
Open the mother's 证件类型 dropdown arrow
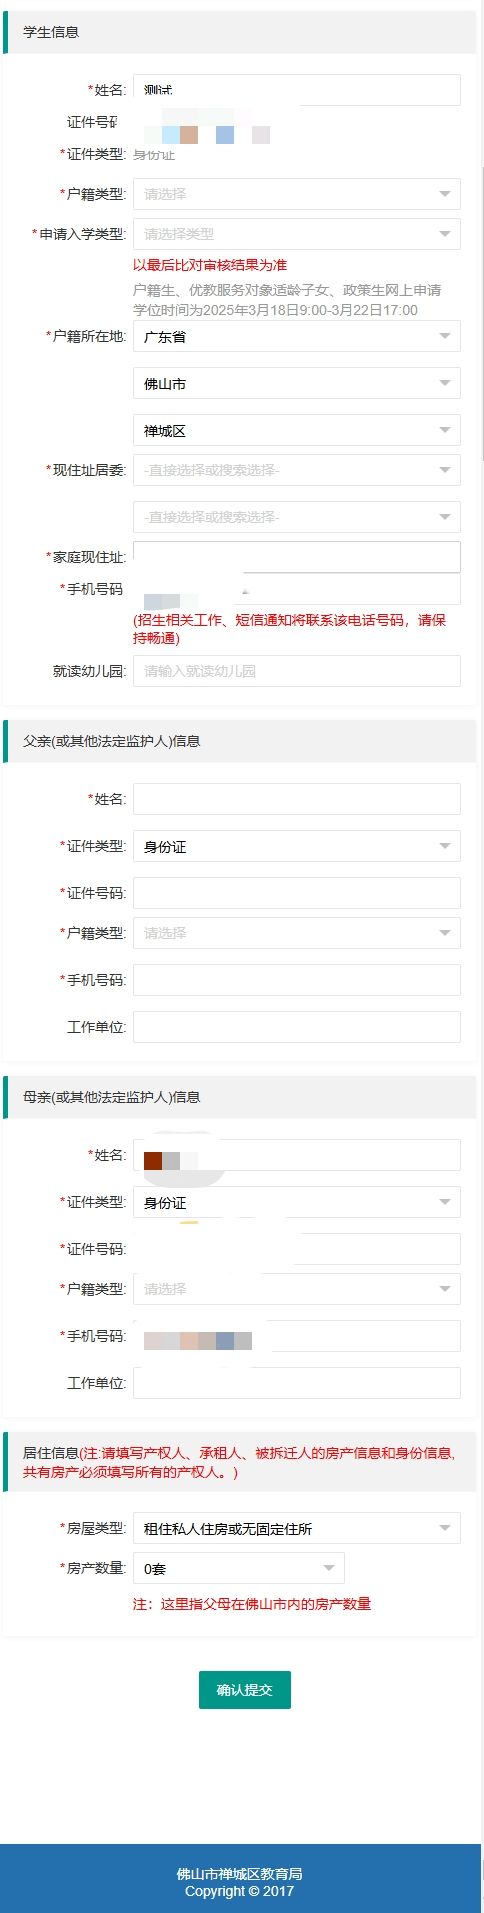[x=445, y=1203]
